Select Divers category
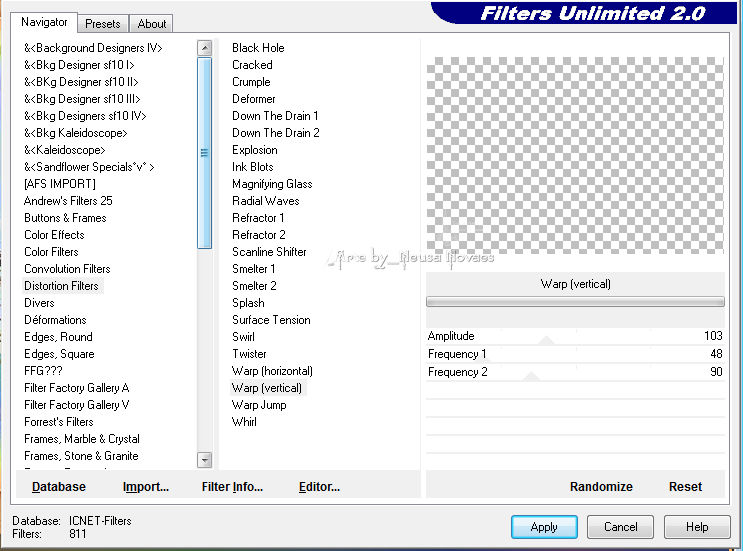 tap(39, 303)
